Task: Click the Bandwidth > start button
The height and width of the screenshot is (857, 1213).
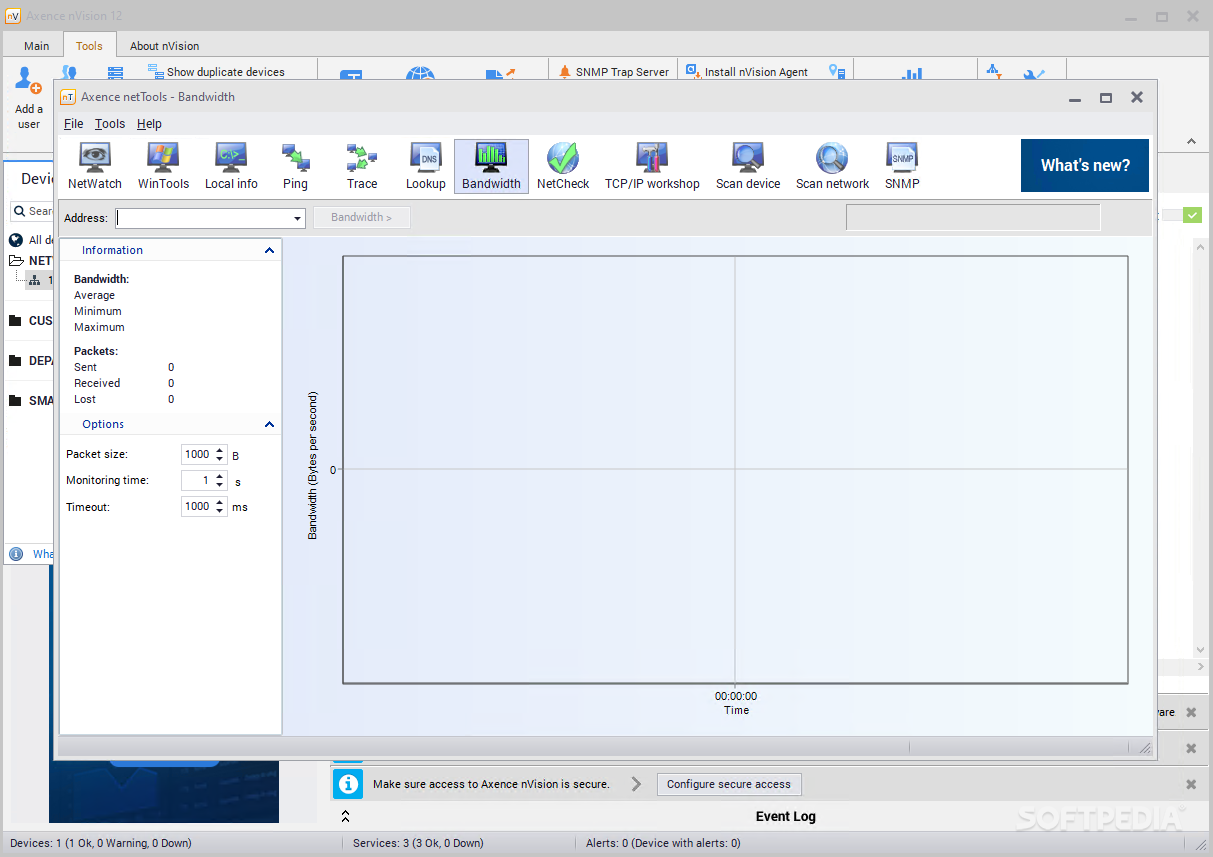Action: point(362,217)
